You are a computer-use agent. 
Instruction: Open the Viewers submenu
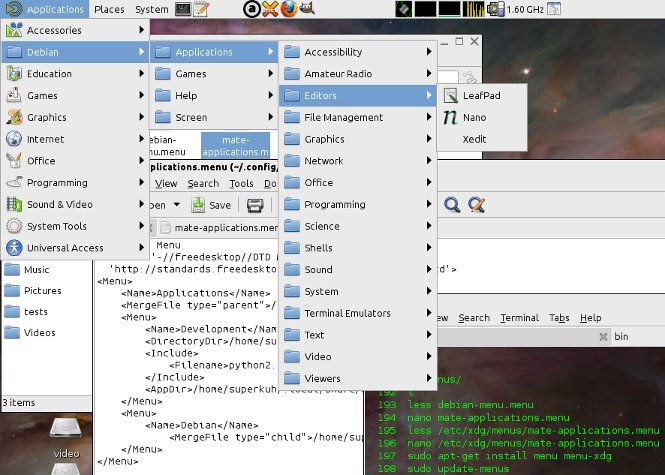tap(358, 378)
